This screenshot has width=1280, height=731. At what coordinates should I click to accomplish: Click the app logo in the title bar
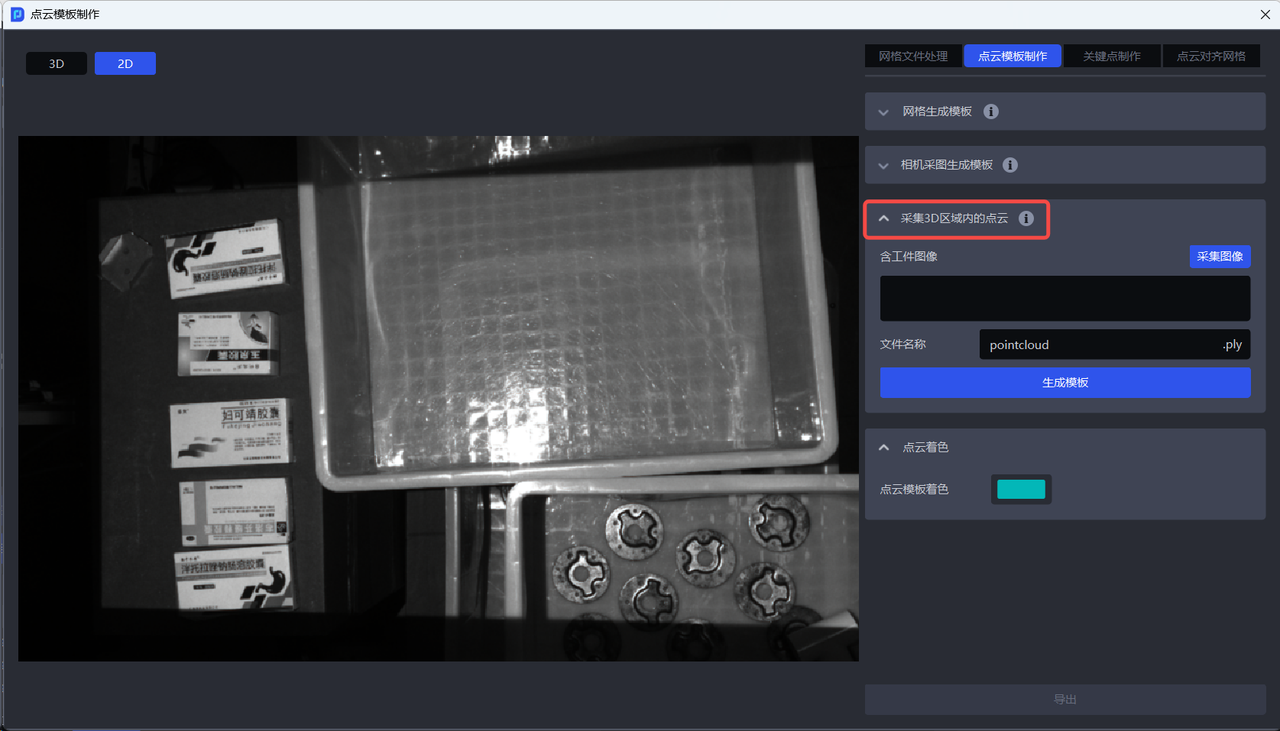(x=17, y=14)
